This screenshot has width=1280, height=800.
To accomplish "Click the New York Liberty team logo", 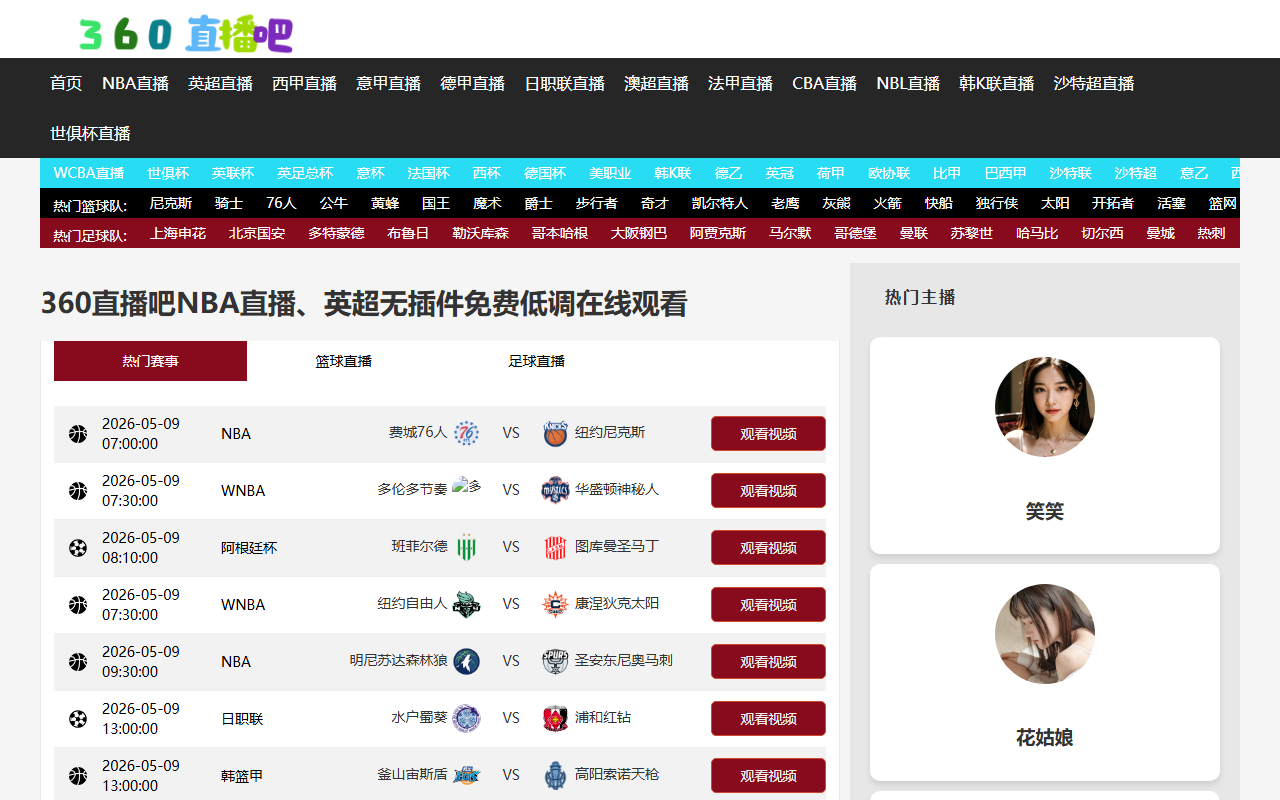I will [466, 604].
